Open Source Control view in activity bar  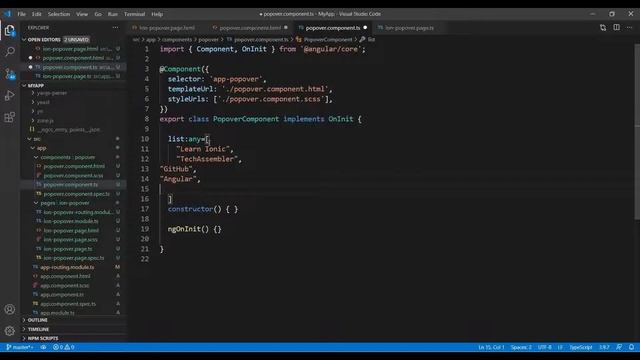[10, 74]
